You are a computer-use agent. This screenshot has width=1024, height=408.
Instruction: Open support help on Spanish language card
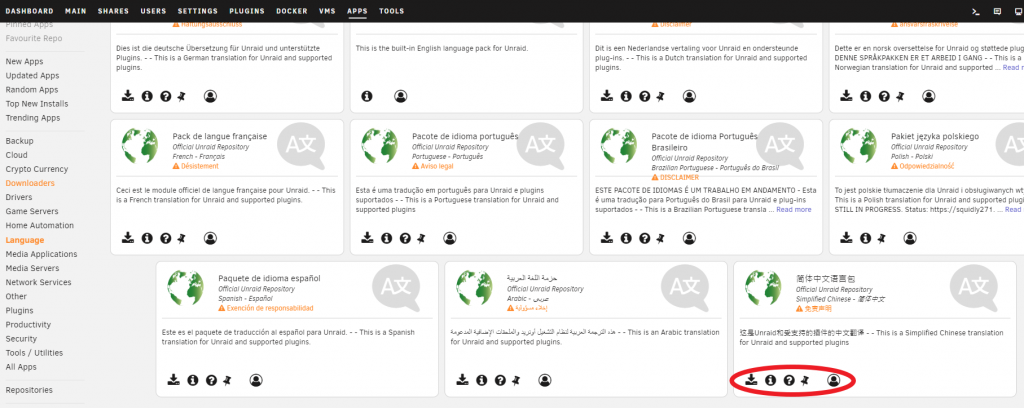(212, 380)
